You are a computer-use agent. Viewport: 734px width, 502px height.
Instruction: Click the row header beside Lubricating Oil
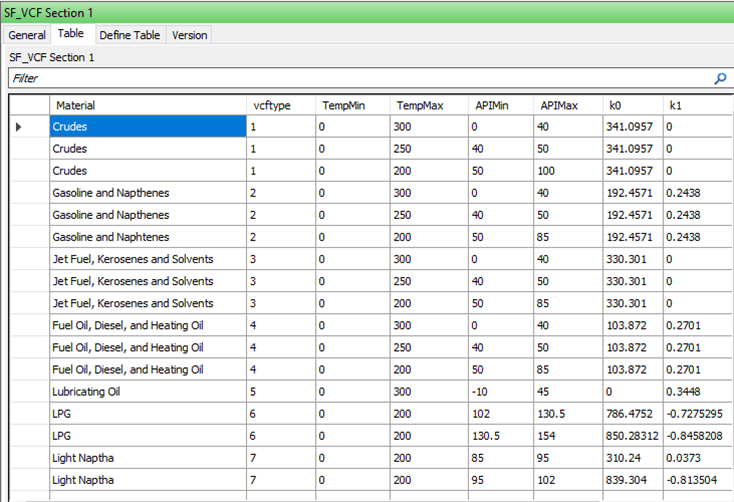point(29,391)
